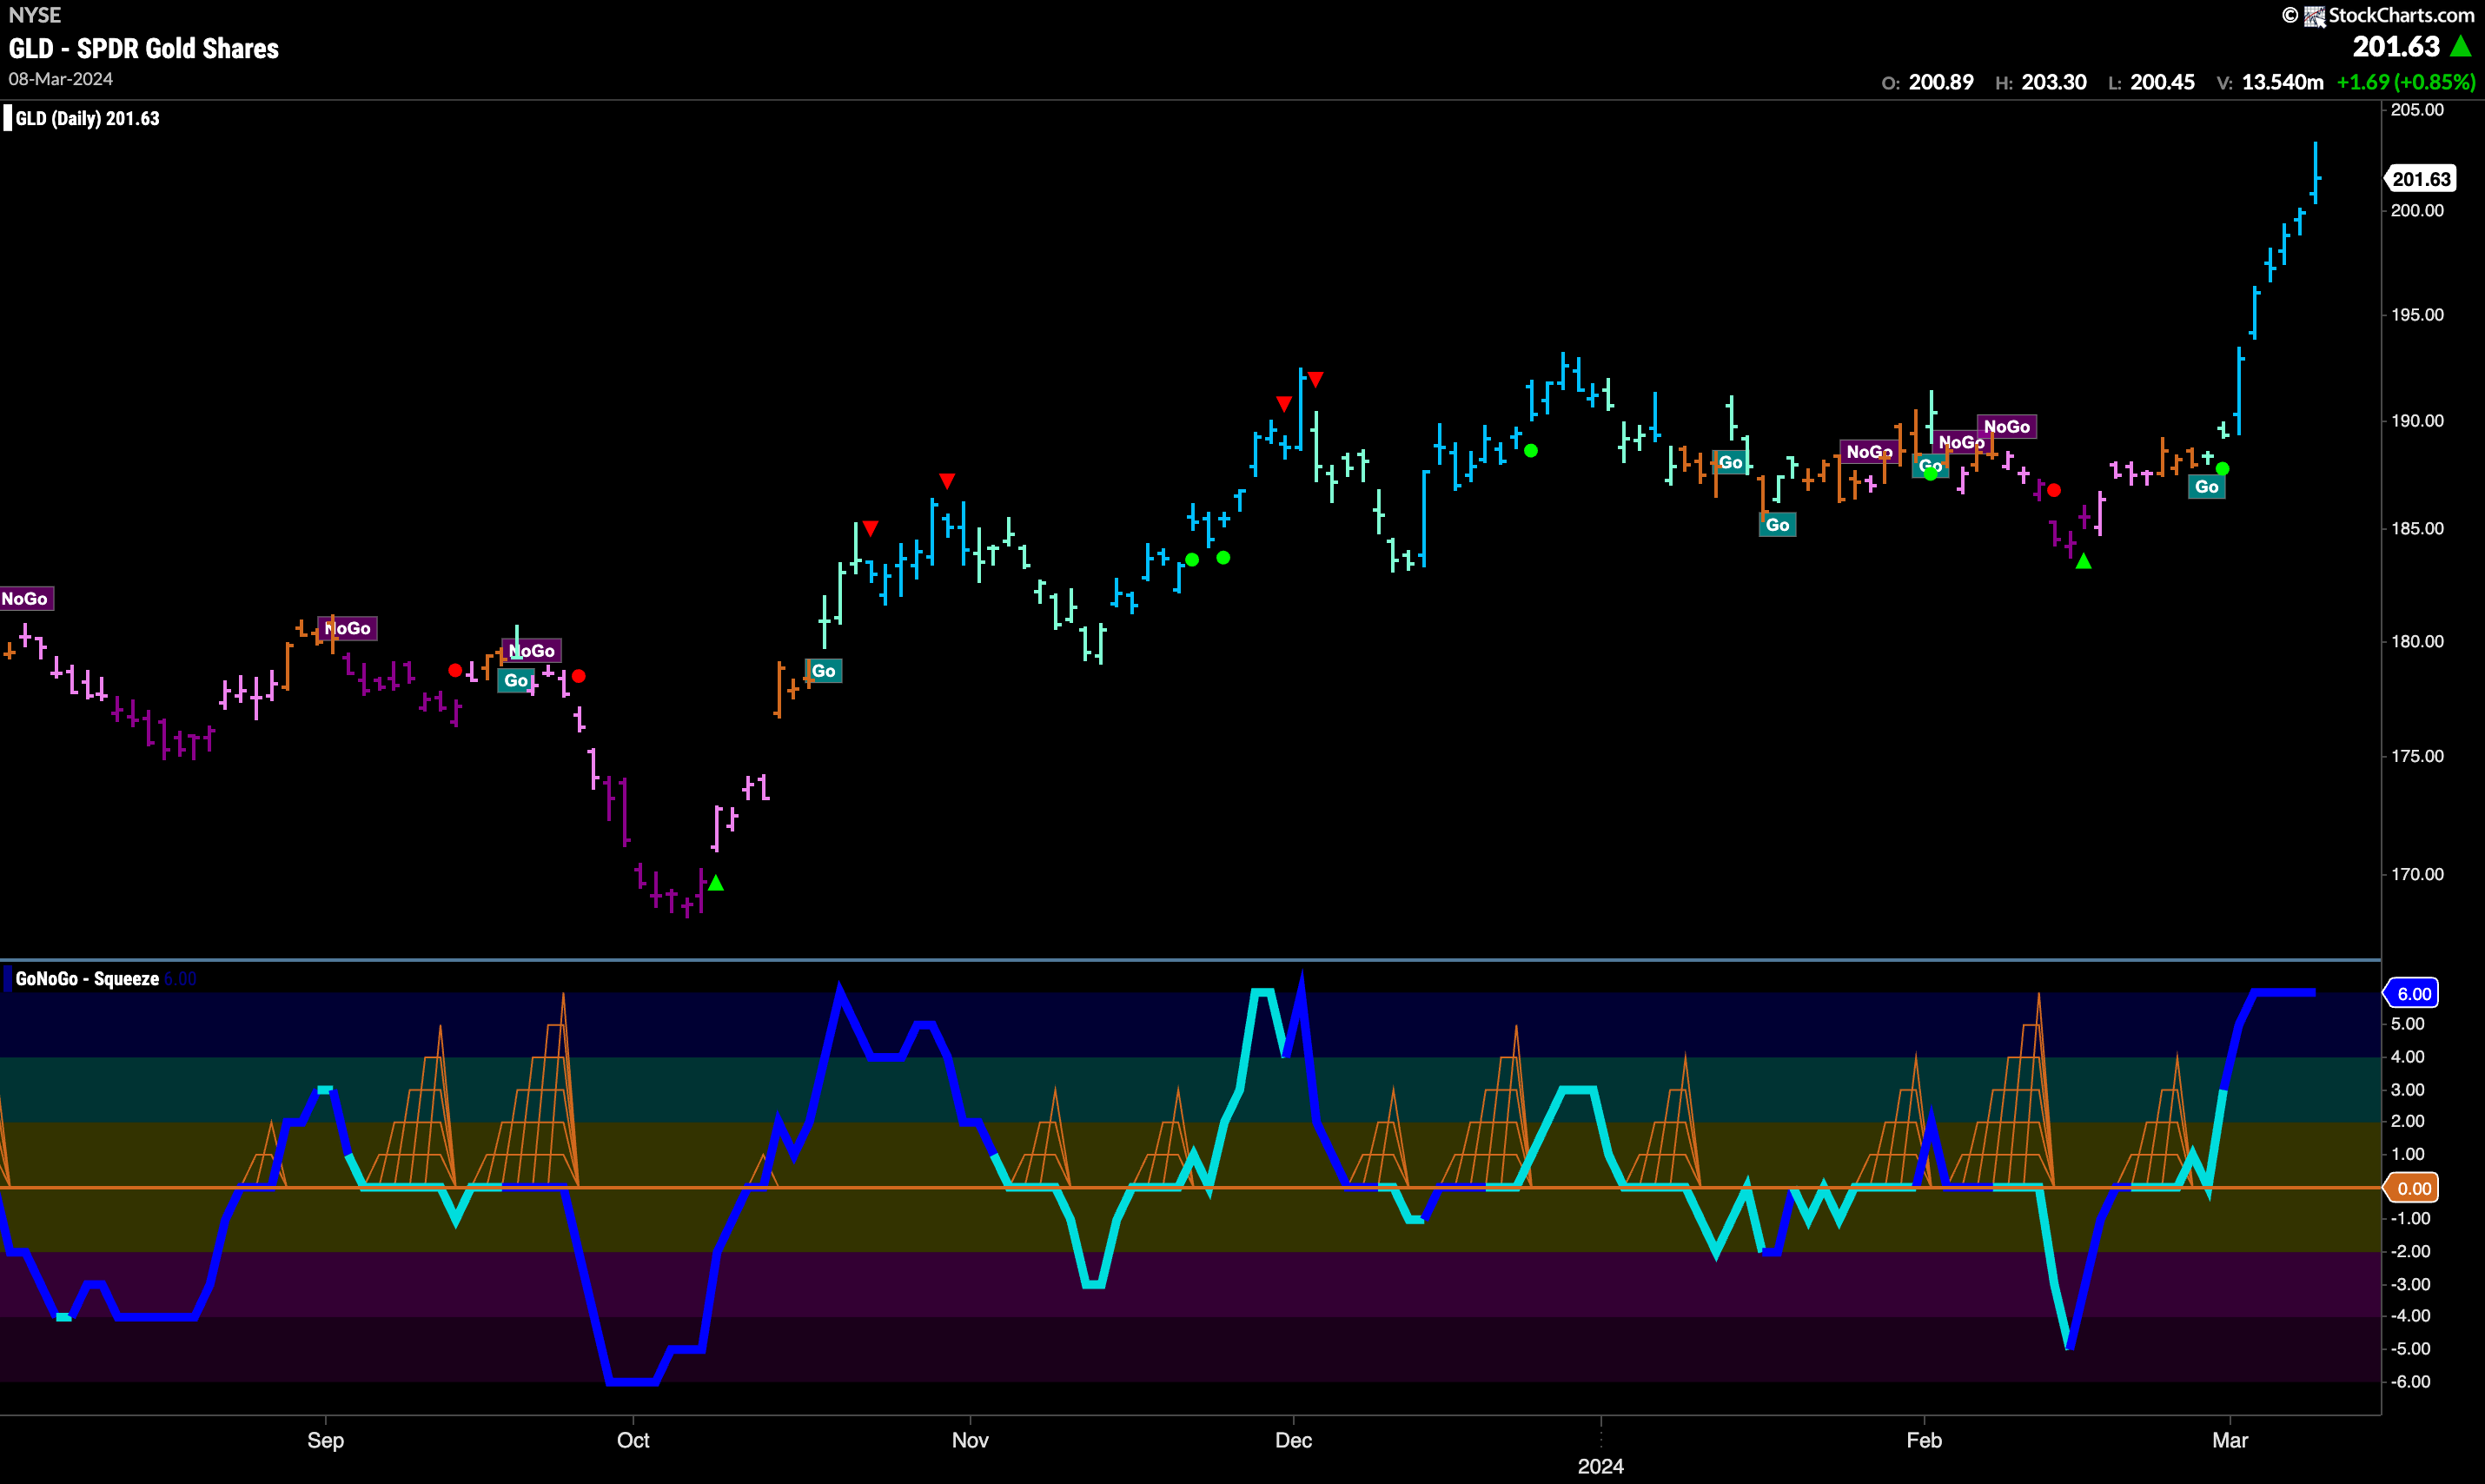Click the 08-Mar-2024 date label
Screen dimensions: 2485x1484
click(61, 79)
